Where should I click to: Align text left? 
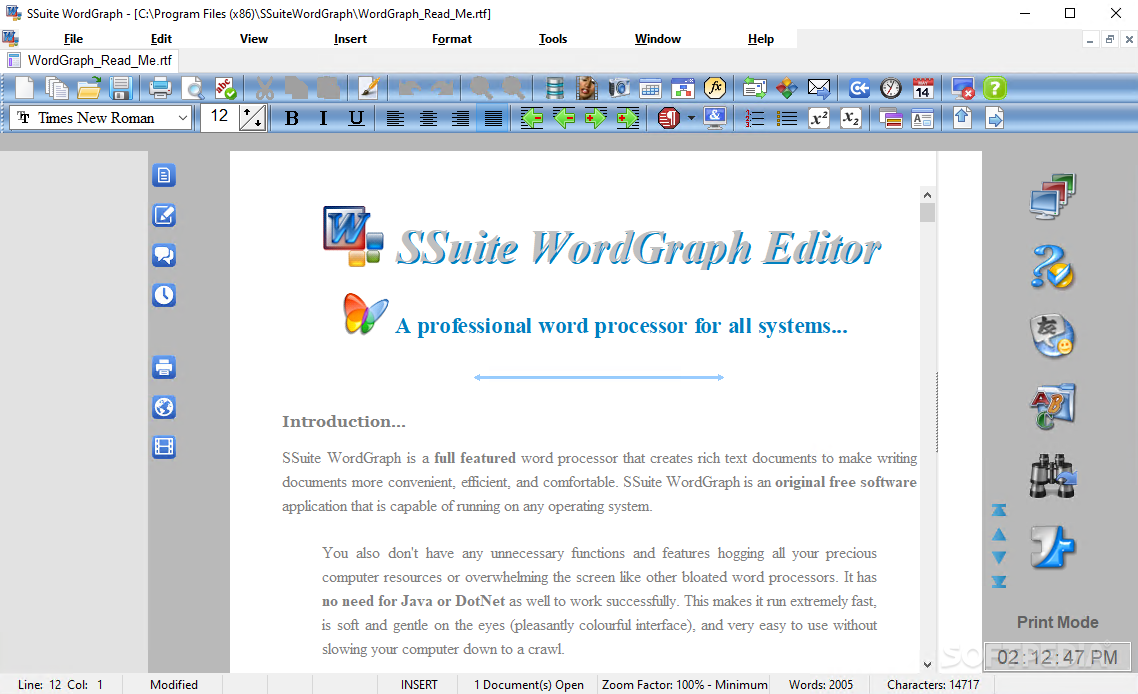point(395,118)
